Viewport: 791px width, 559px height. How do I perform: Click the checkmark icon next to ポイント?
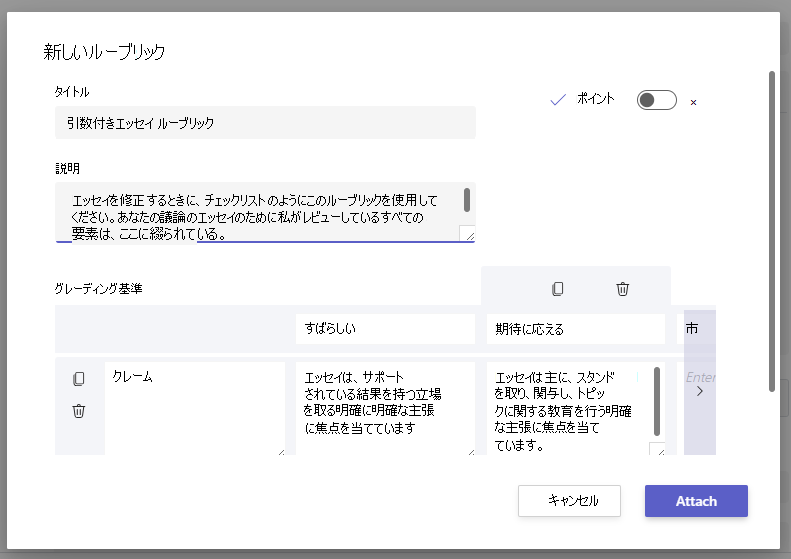pyautogui.click(x=558, y=100)
